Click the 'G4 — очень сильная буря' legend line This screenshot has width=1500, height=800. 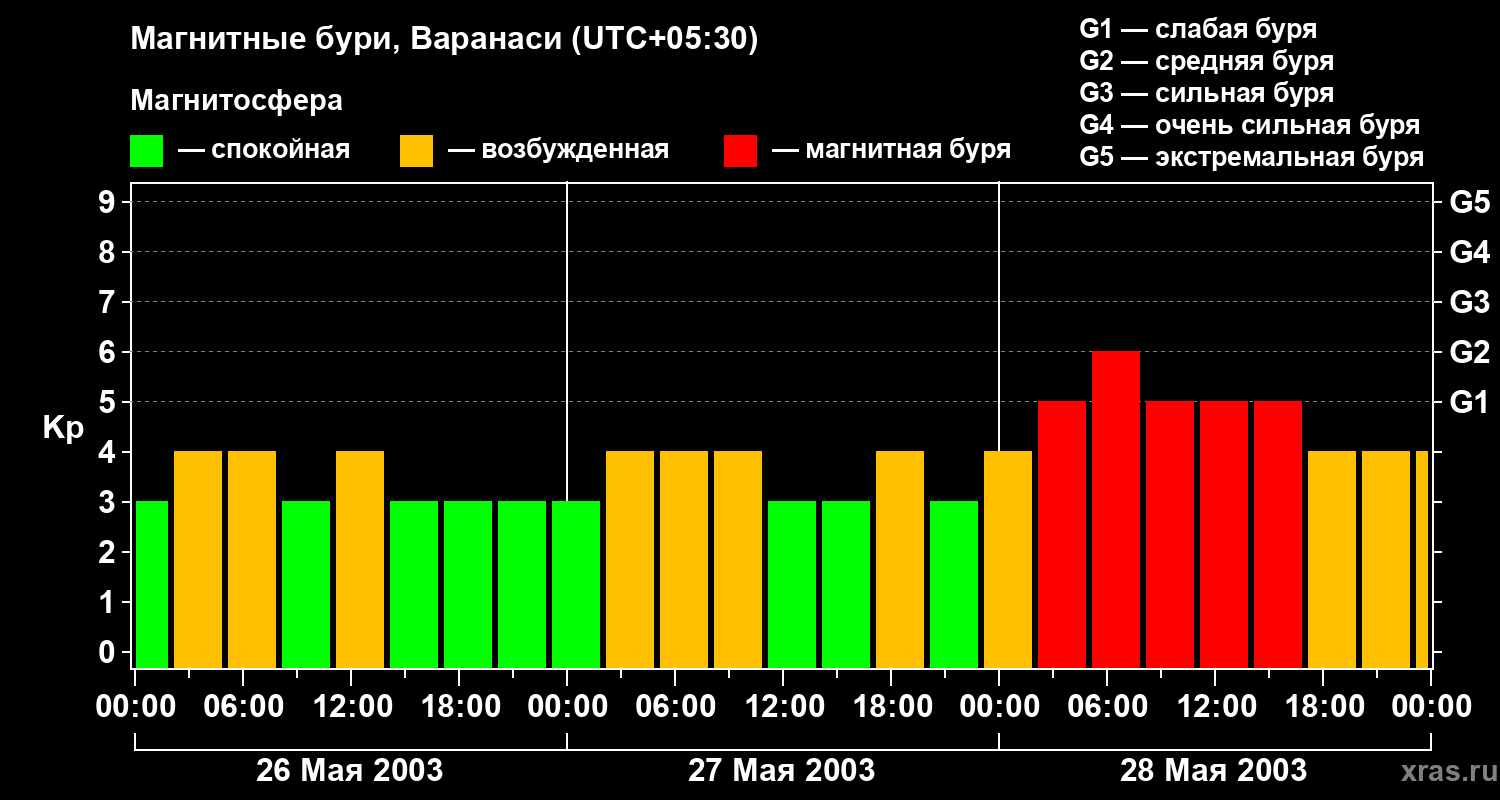[1249, 124]
